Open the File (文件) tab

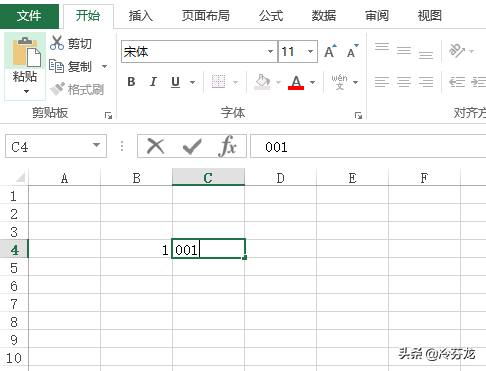coord(29,16)
